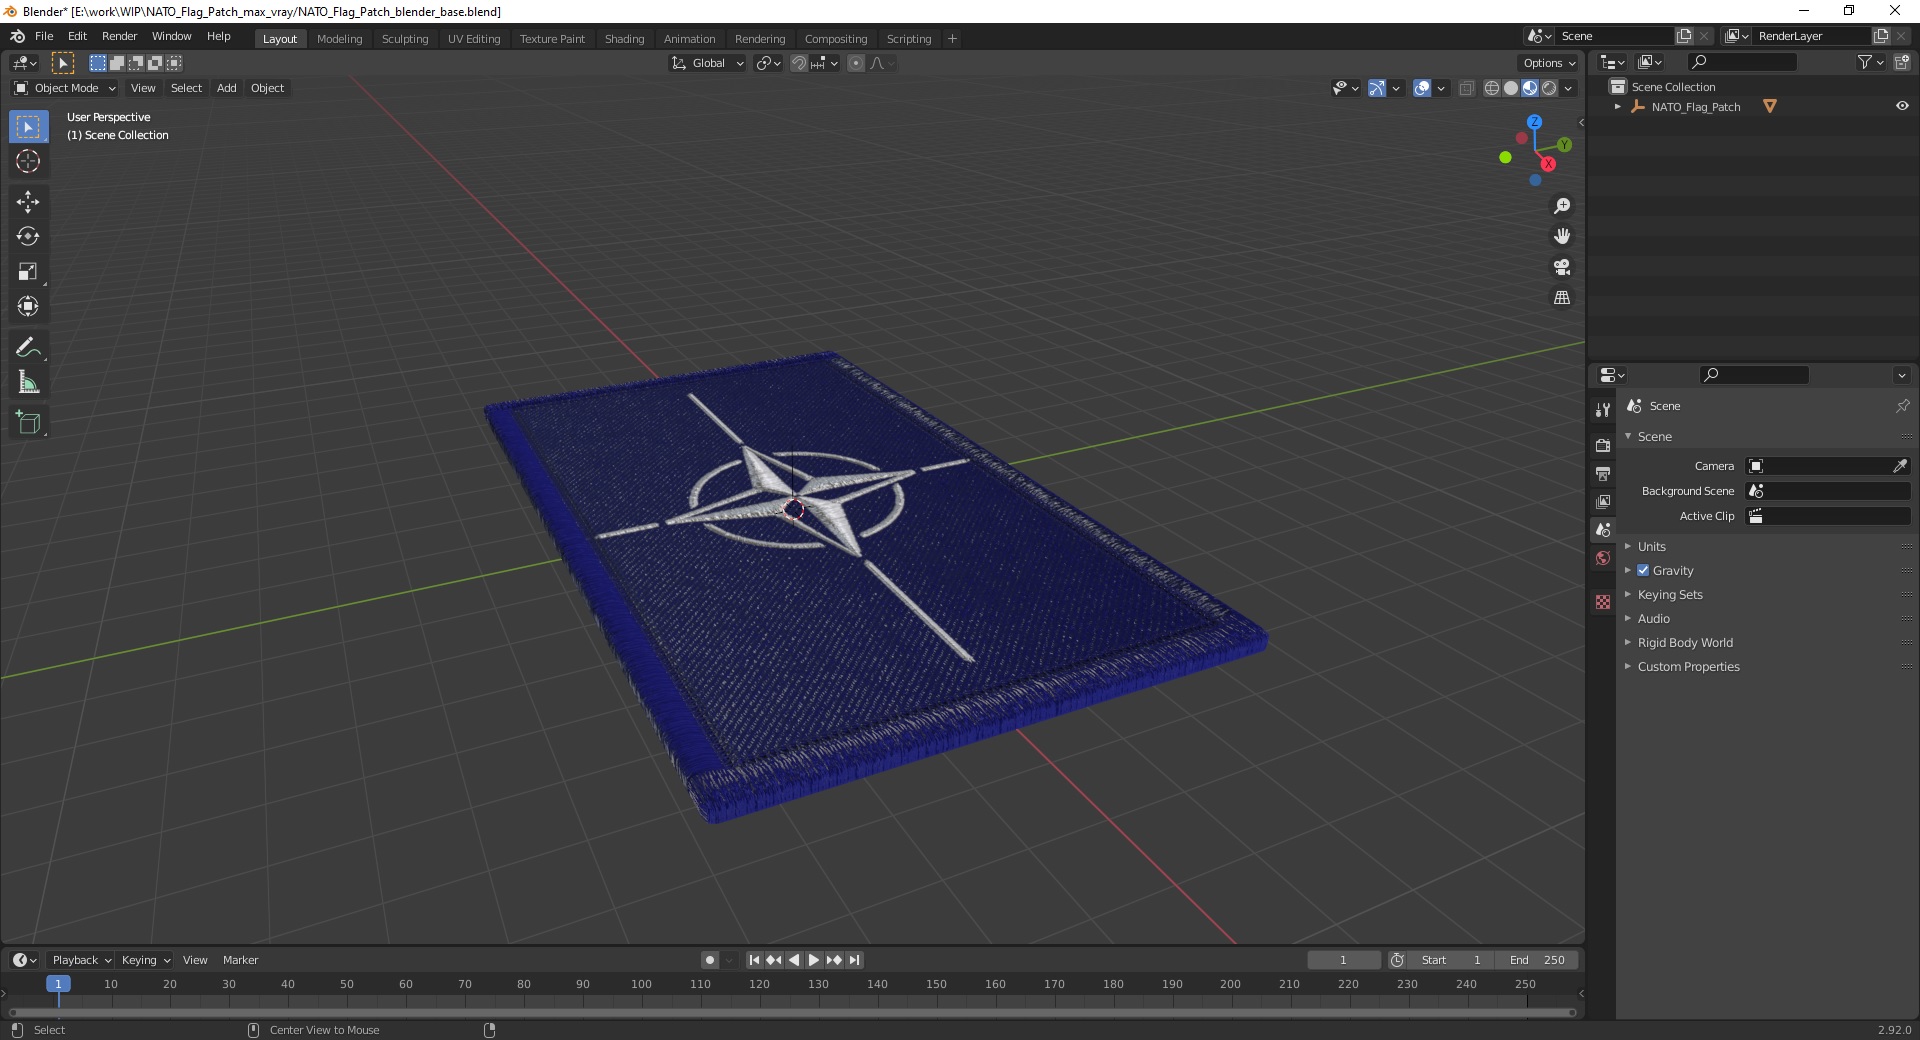Add a new workspace with plus button
The width and height of the screenshot is (1920, 1040).
952,38
